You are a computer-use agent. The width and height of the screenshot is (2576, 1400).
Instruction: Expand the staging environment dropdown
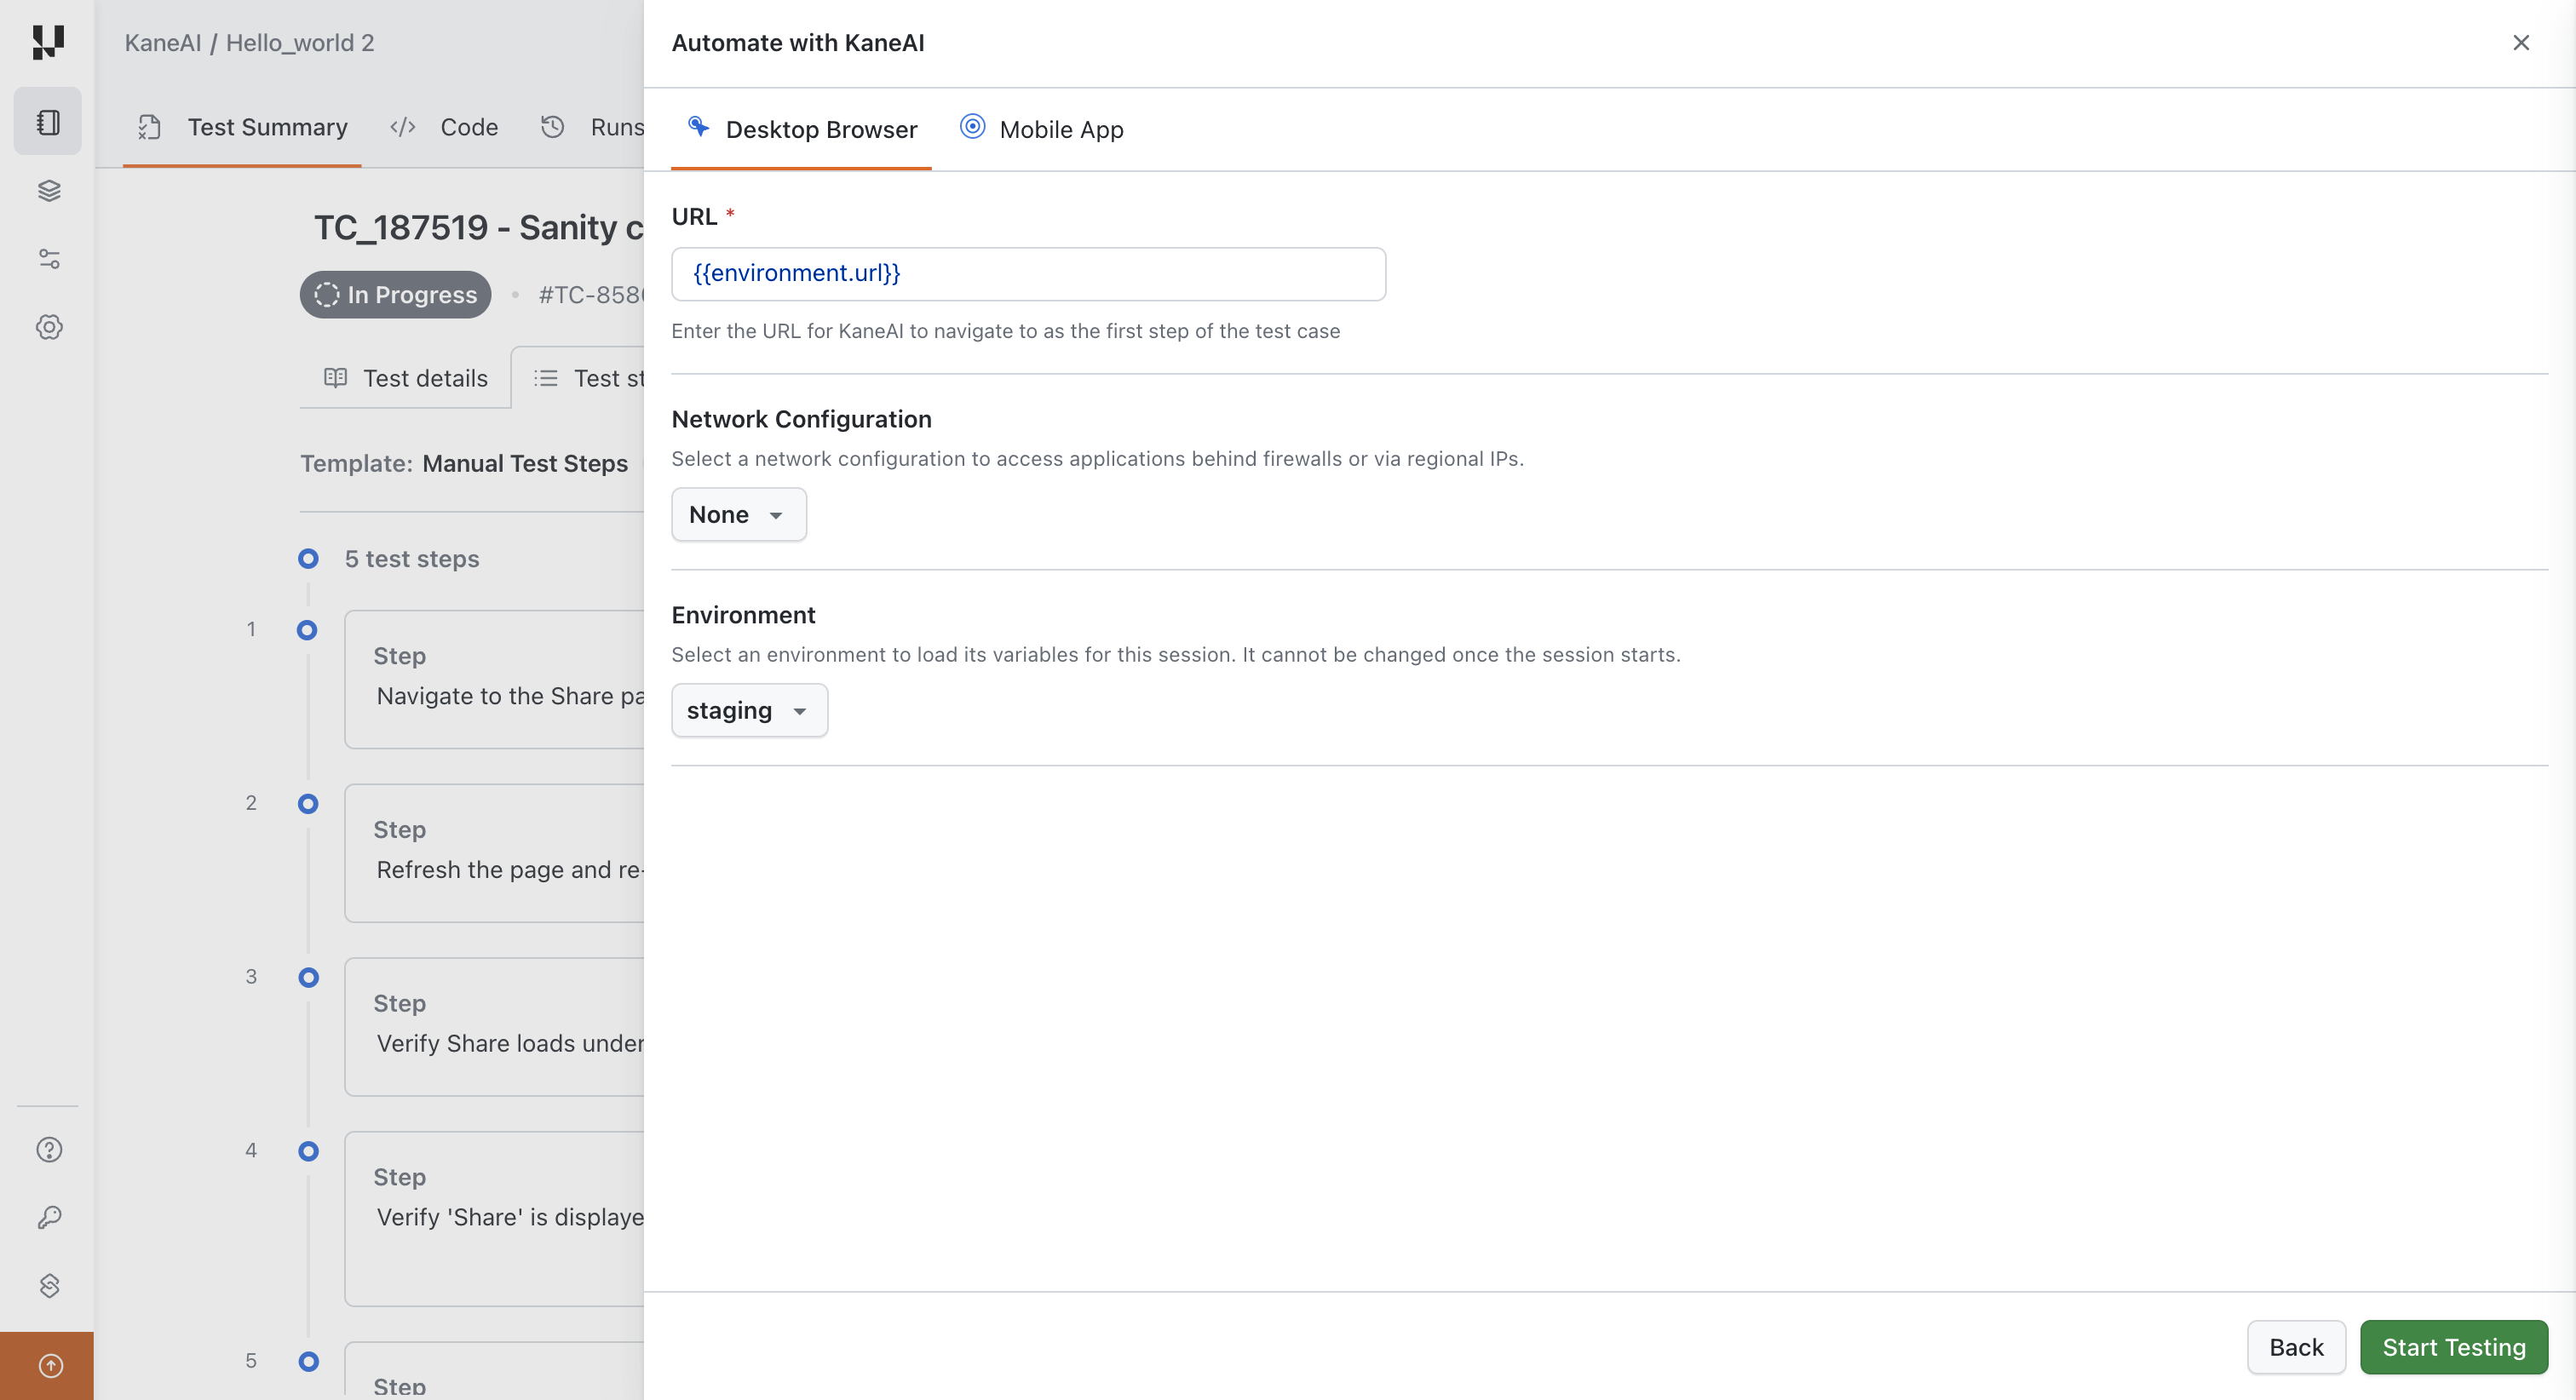749,711
